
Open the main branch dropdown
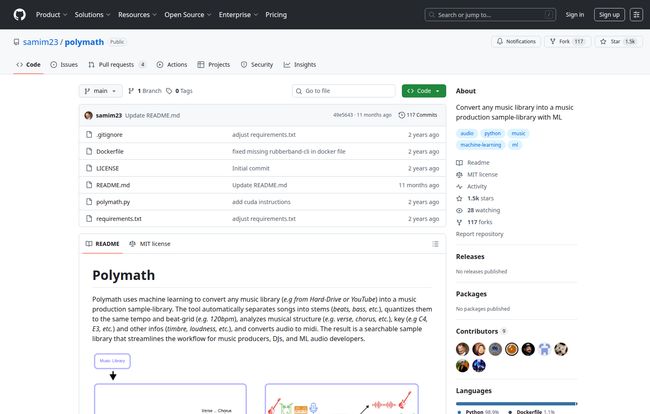tap(99, 91)
